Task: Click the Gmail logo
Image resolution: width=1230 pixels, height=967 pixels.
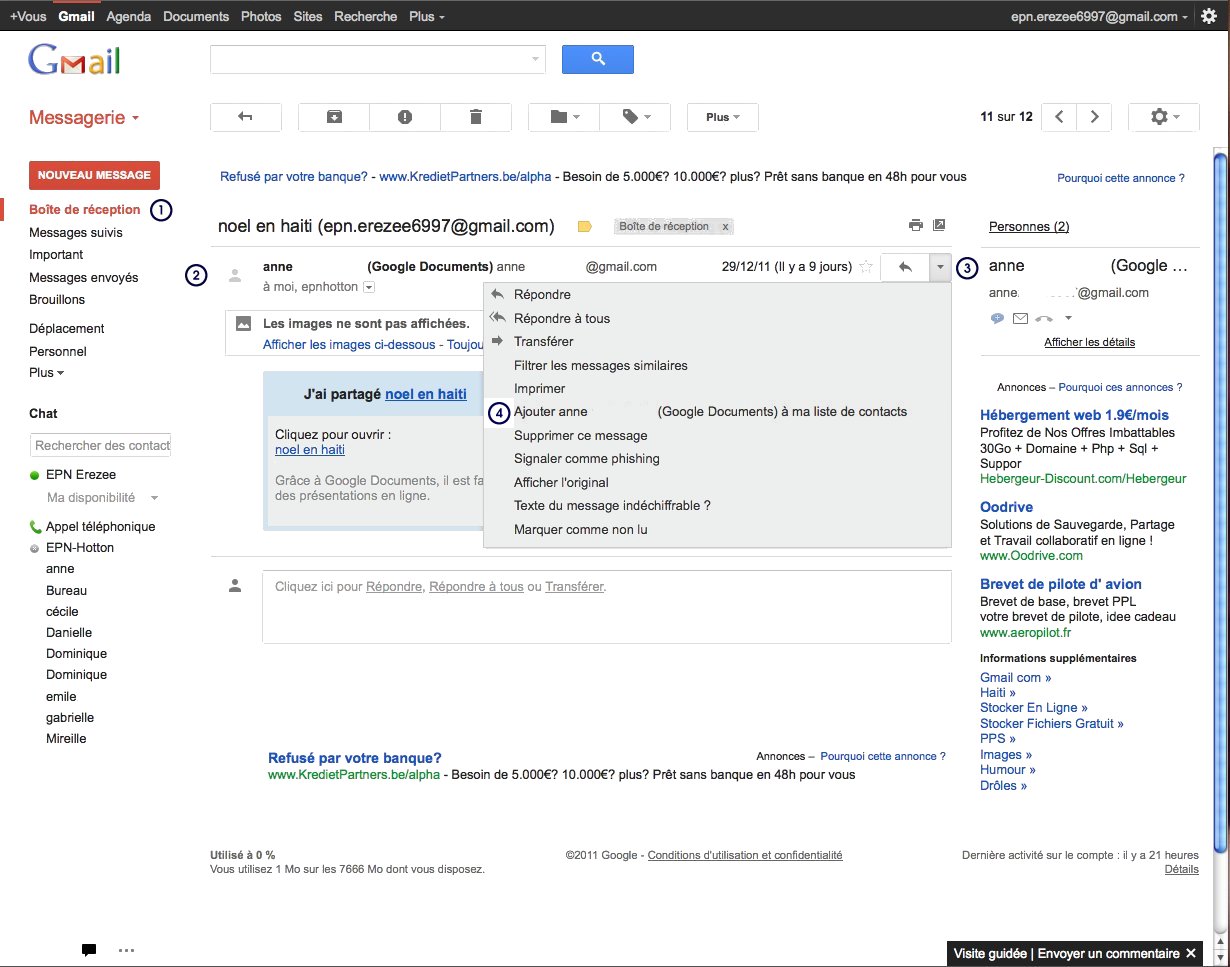Action: coord(75,60)
